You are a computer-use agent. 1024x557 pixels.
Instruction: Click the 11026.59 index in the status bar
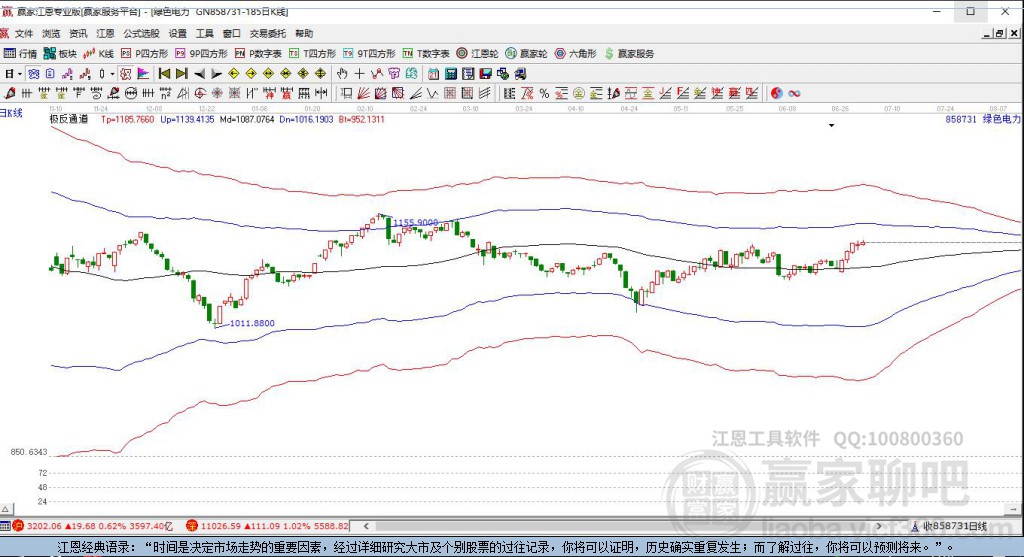tap(221, 526)
